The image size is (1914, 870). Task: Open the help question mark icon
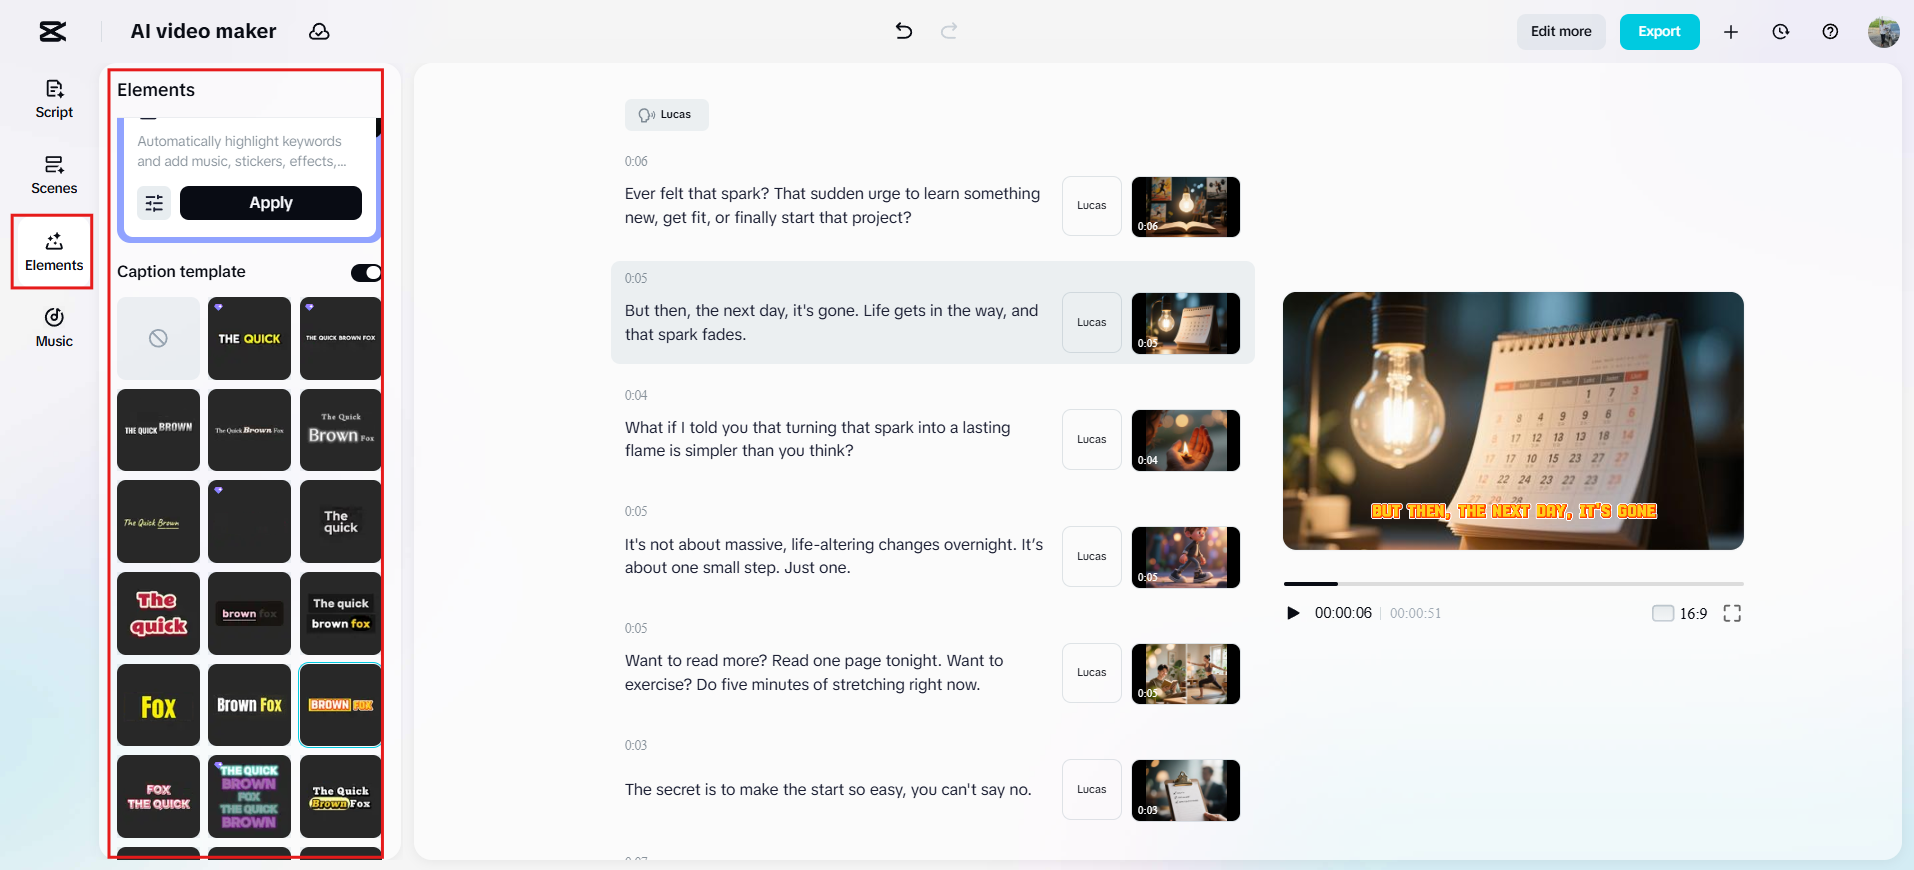[x=1830, y=32]
